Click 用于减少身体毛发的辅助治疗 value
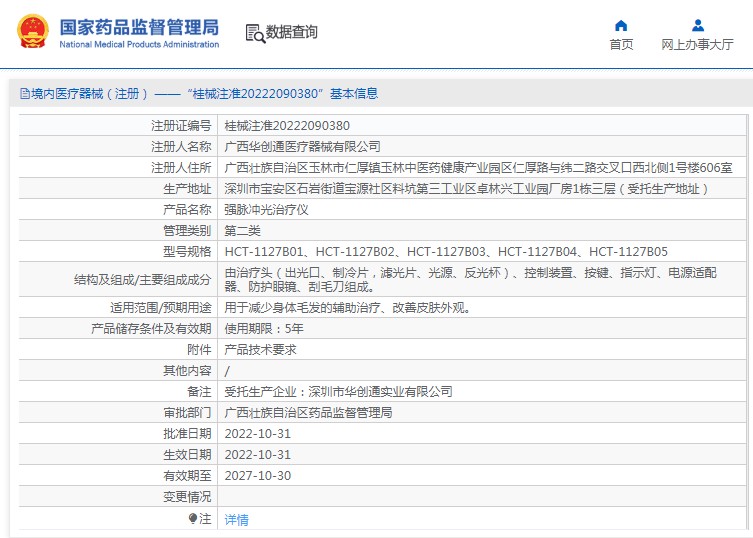This screenshot has height=538, width=753. point(348,307)
